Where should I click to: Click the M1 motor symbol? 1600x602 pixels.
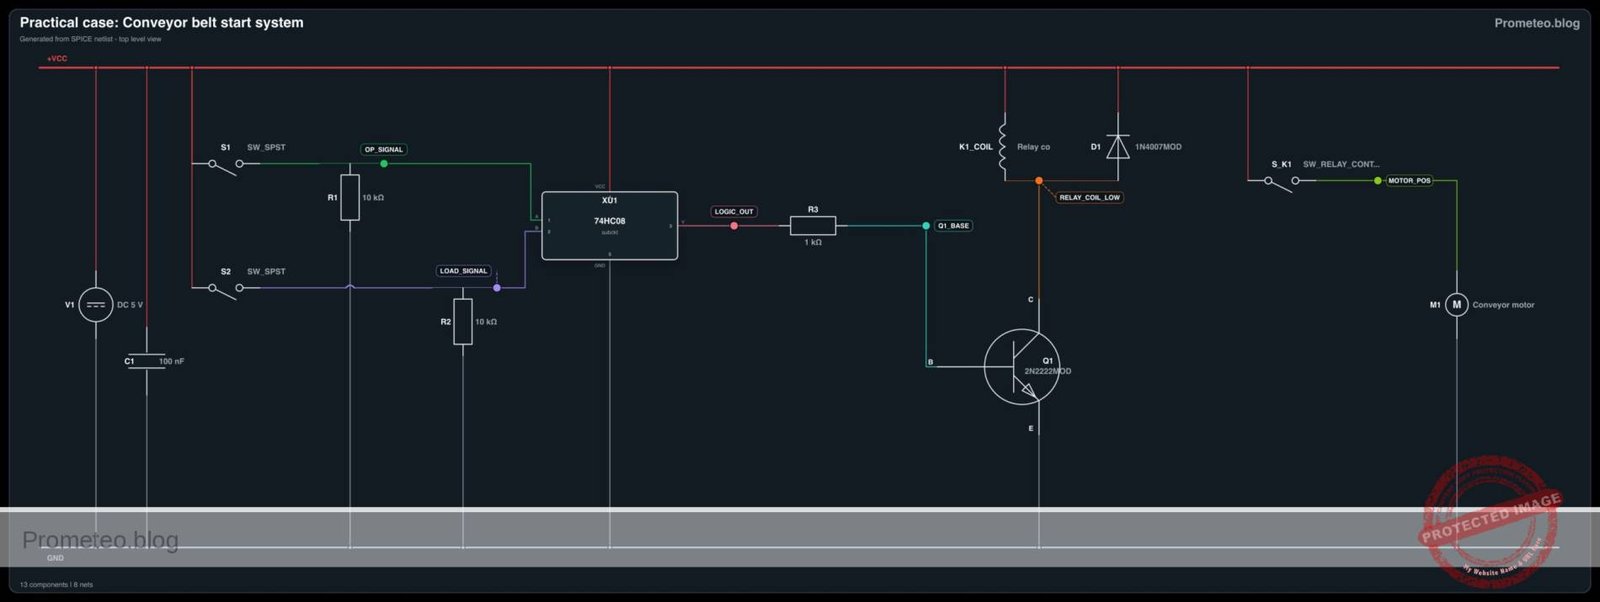(1457, 305)
